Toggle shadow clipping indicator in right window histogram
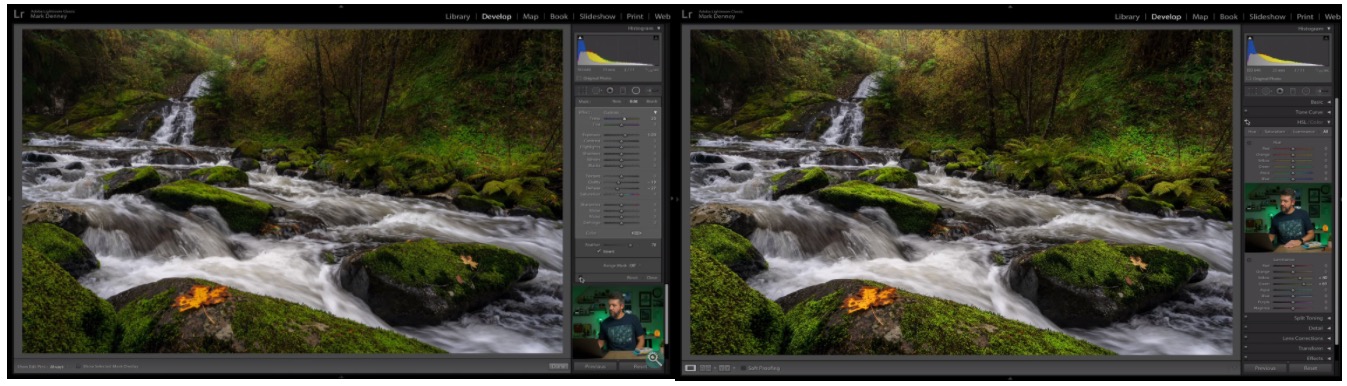This screenshot has height=386, width=1347. 1249,39
